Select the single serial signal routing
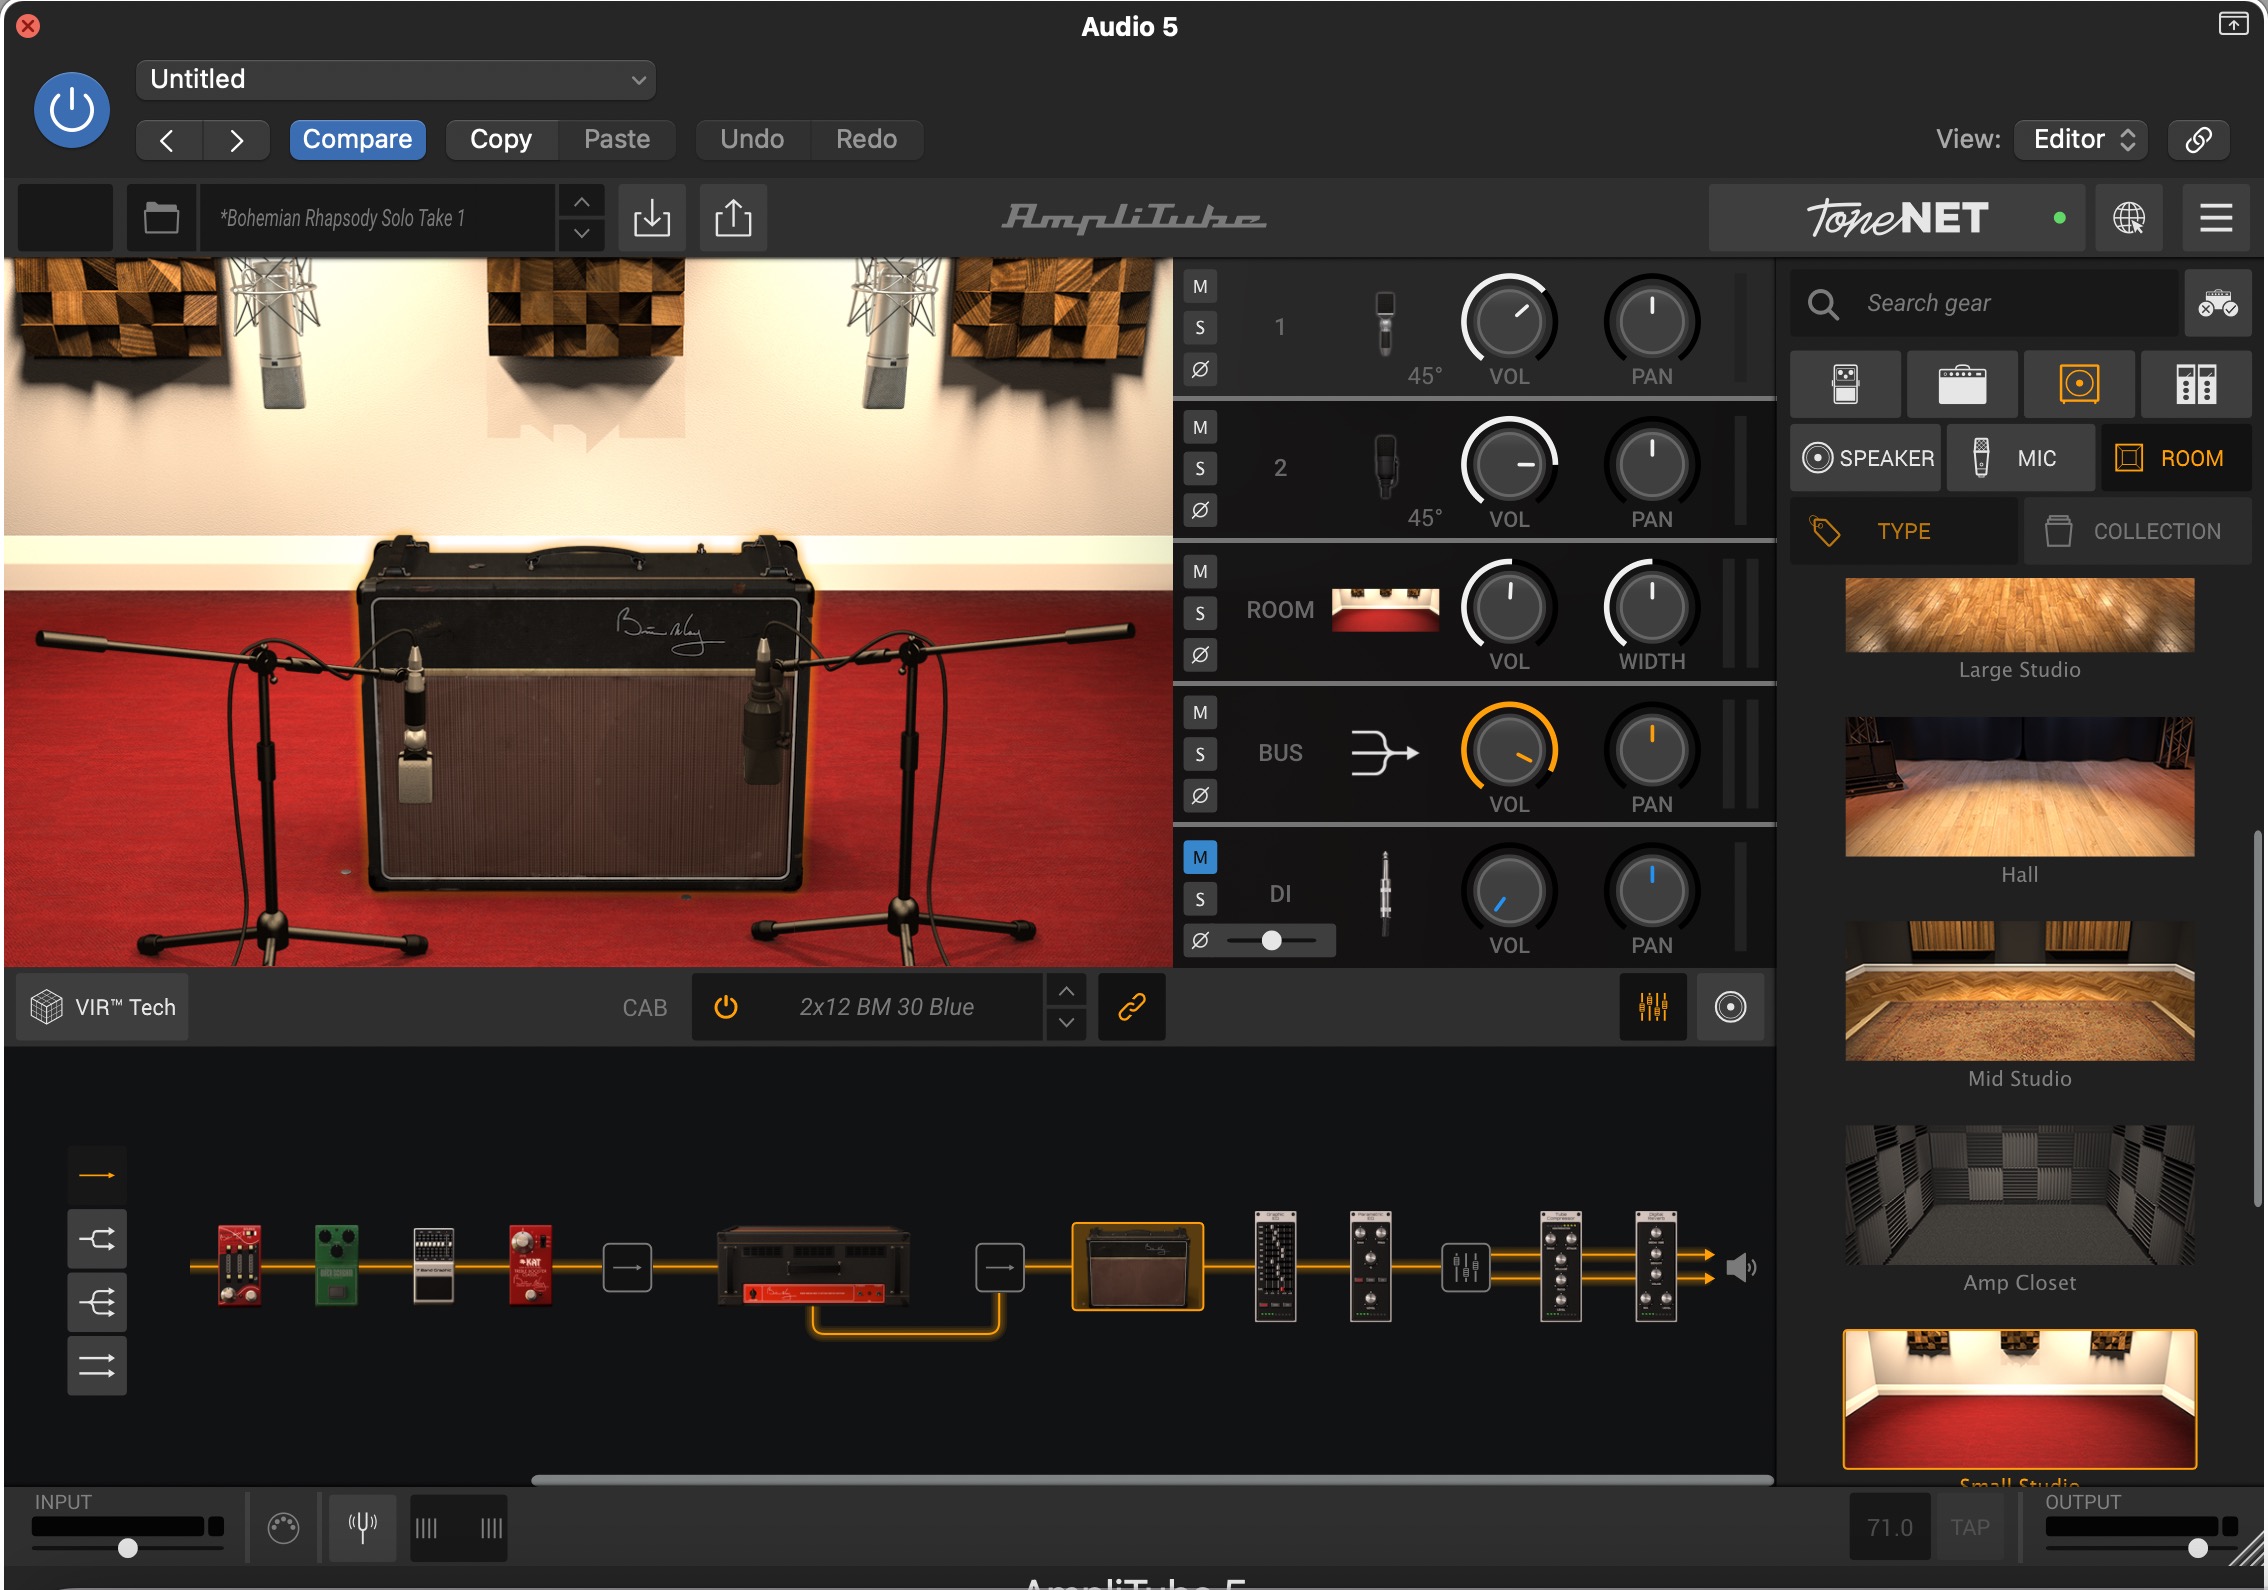This screenshot has height=1590, width=2268. (x=97, y=1175)
